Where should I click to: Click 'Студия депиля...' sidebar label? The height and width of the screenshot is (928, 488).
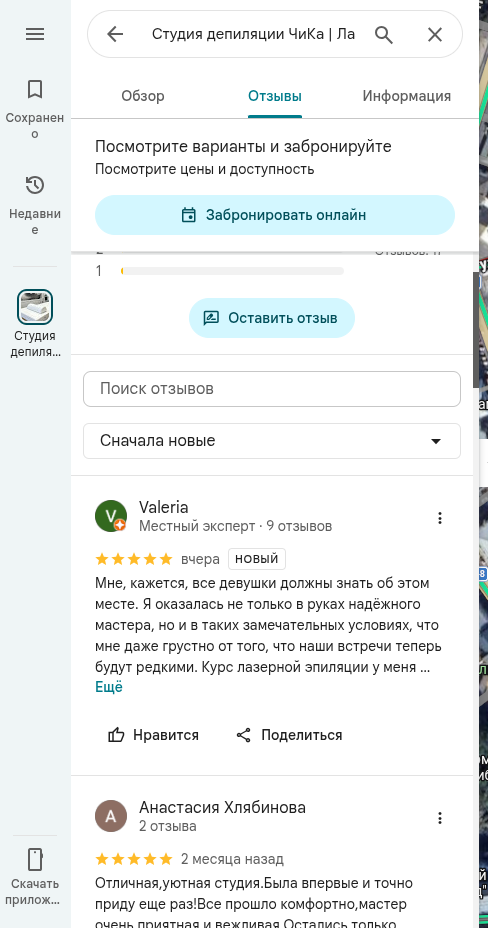[35, 344]
